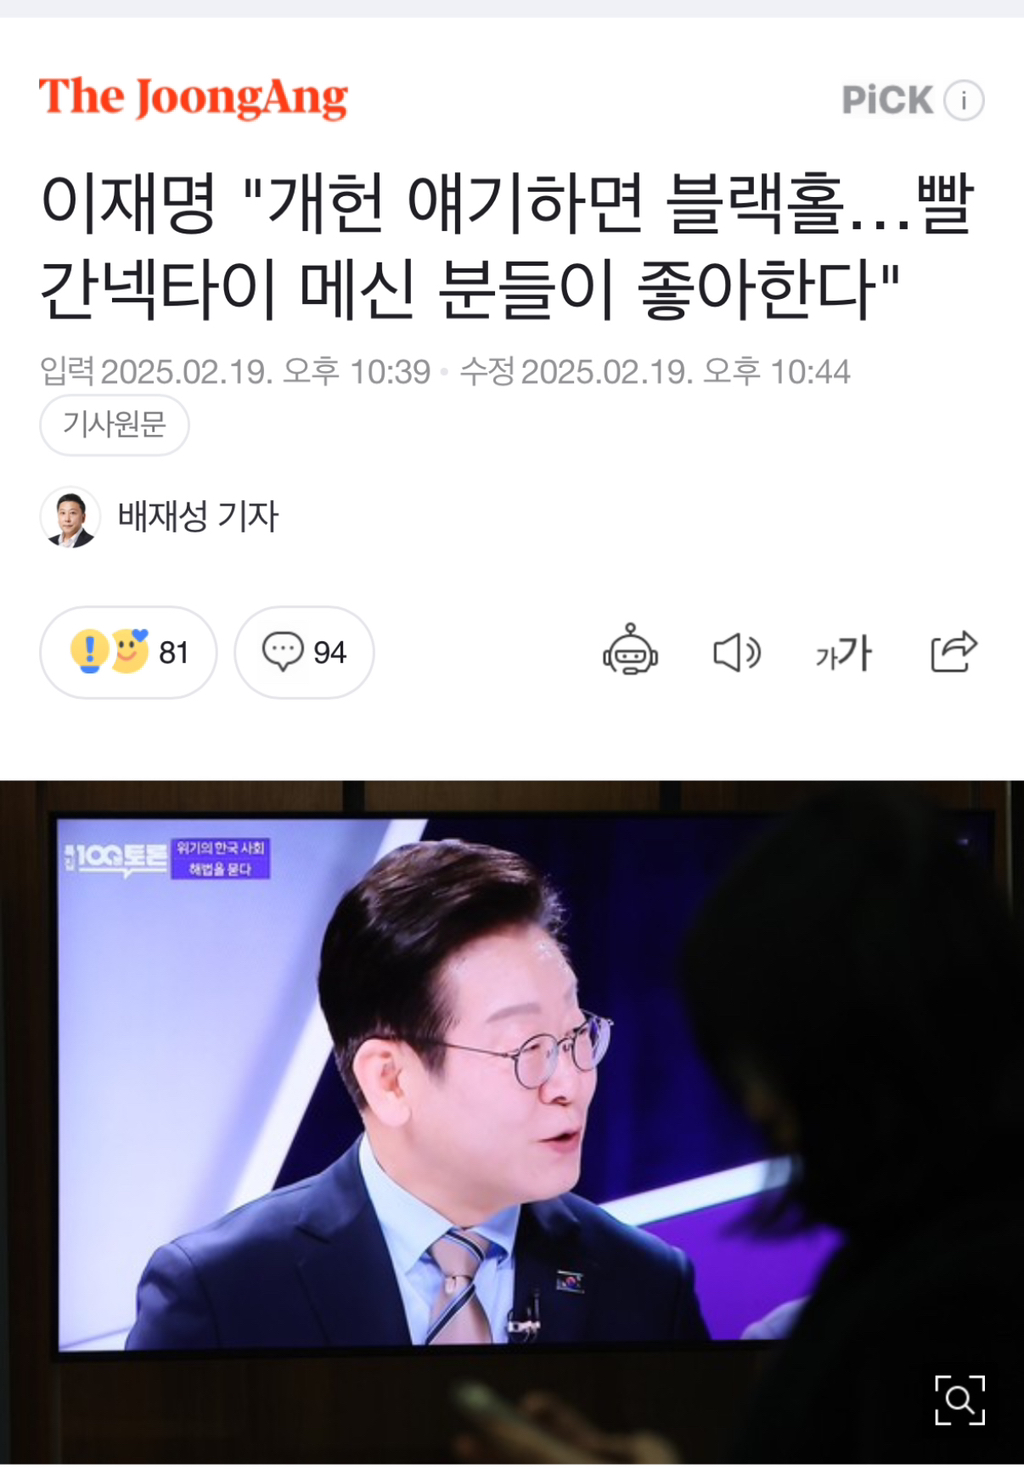
Task: Click the article headline about 개헌 블랙홀
Action: click(507, 247)
